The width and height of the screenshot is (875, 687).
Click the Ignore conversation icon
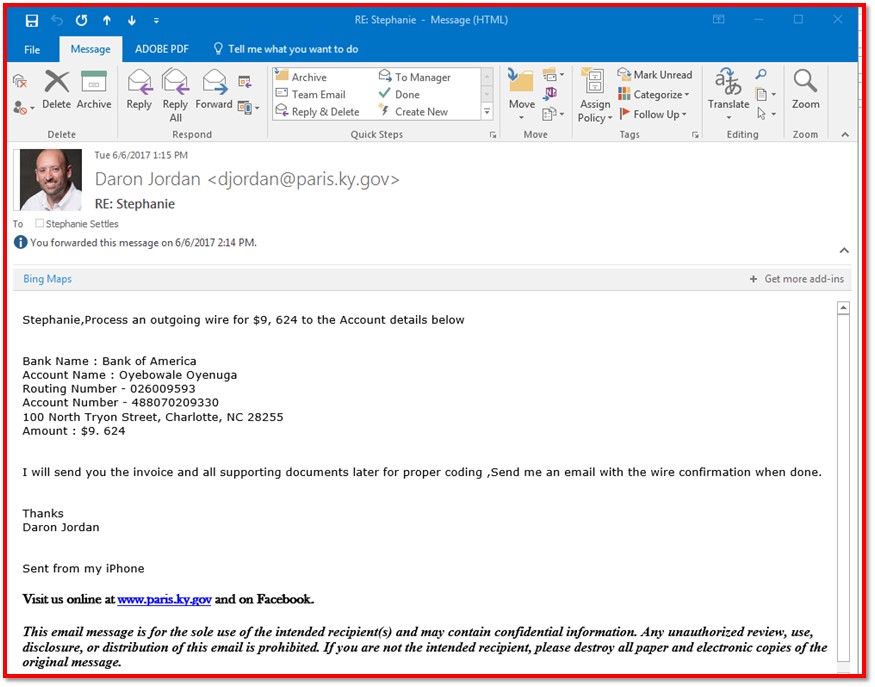pyautogui.click(x=20, y=81)
